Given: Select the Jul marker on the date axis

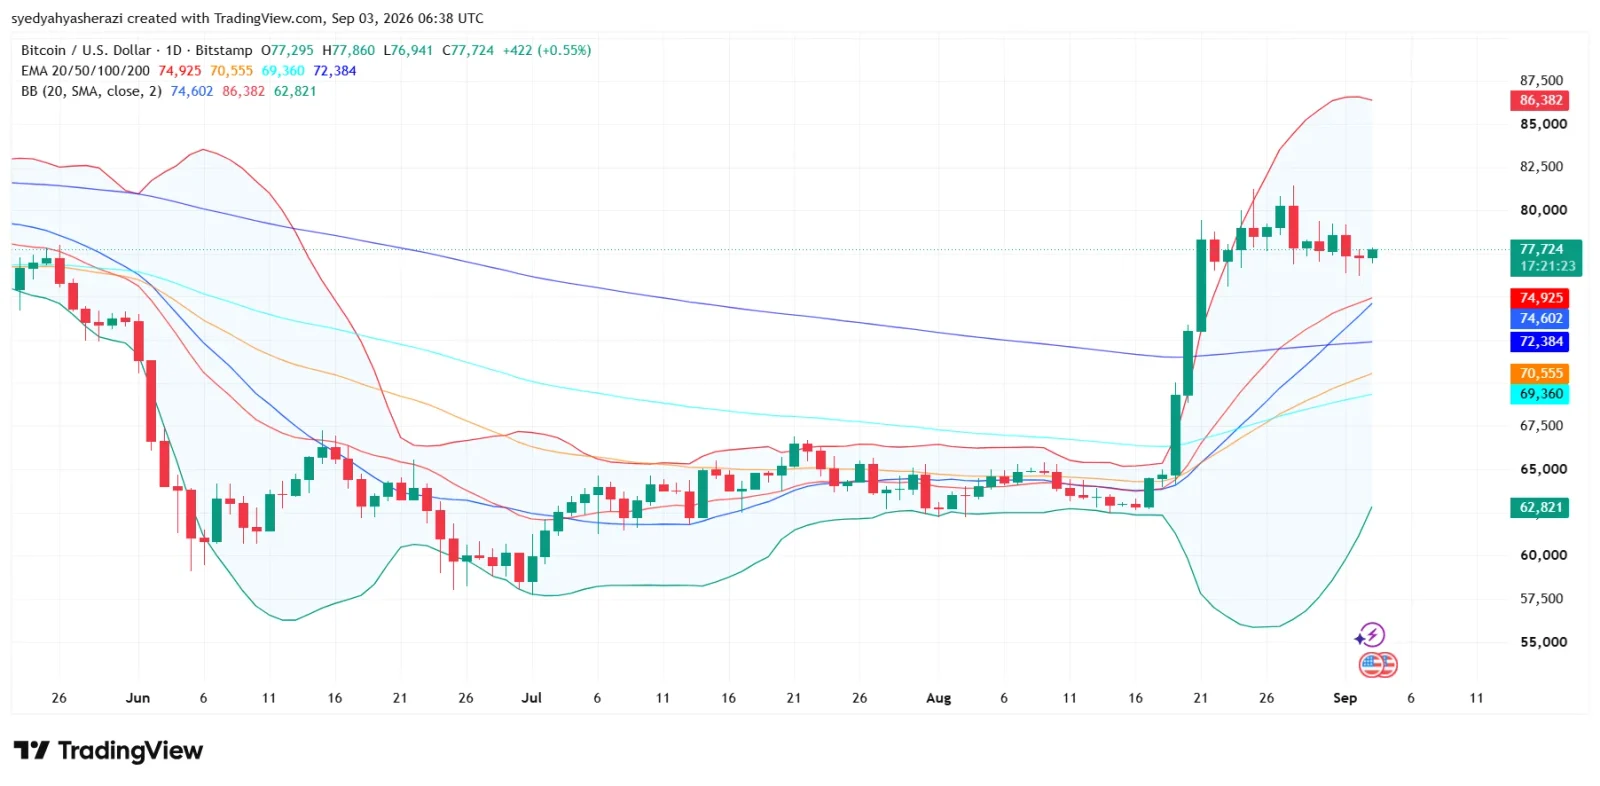Looking at the screenshot, I should (x=531, y=698).
